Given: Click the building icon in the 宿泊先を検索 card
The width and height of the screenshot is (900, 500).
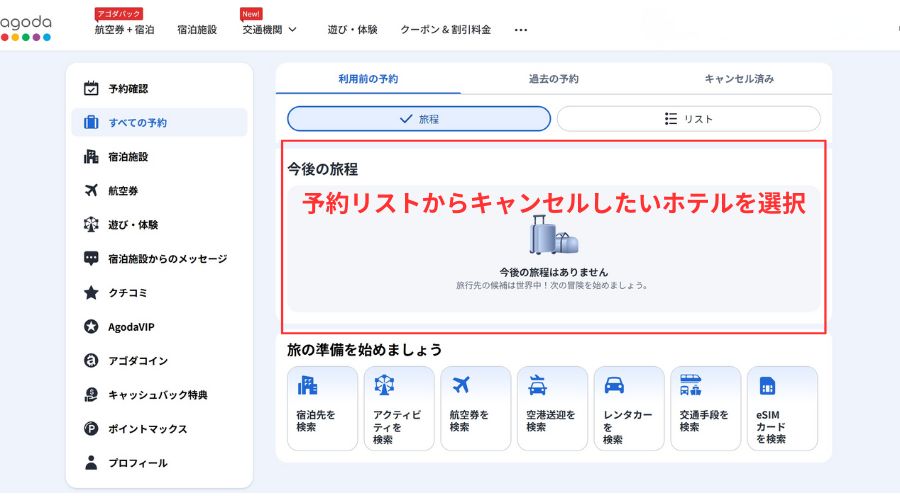Looking at the screenshot, I should point(307,385).
